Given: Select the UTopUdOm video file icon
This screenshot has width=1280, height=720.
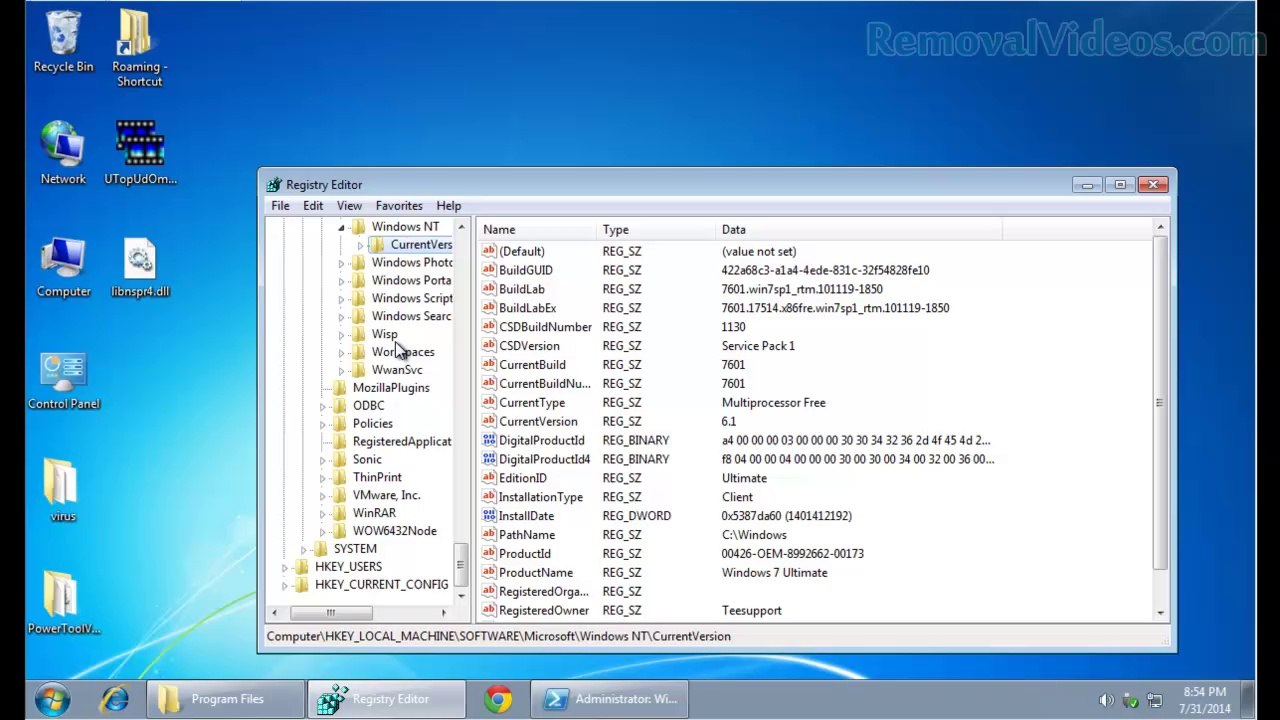Looking at the screenshot, I should coord(140,153).
